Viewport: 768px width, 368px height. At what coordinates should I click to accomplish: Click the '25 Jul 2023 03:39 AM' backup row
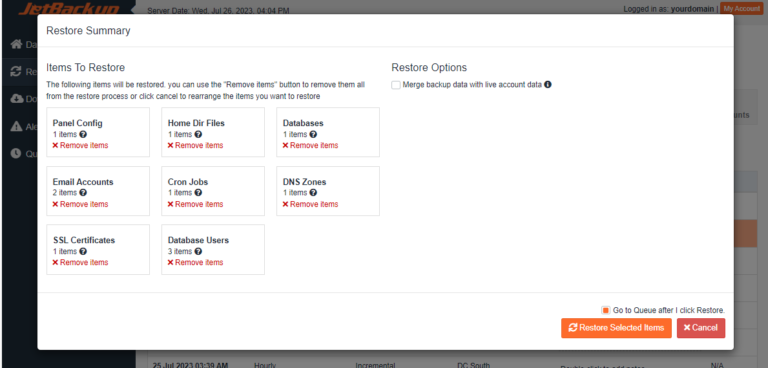click(x=190, y=365)
